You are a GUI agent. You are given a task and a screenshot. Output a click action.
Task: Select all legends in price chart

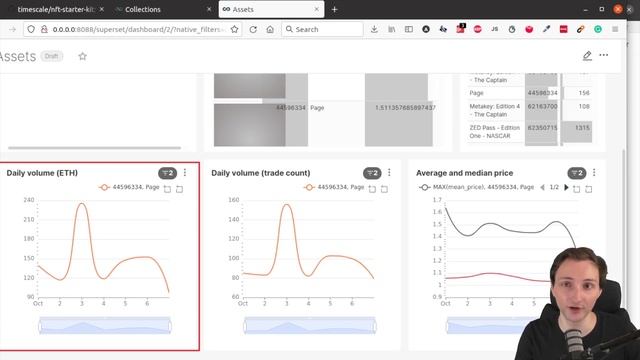576,189
